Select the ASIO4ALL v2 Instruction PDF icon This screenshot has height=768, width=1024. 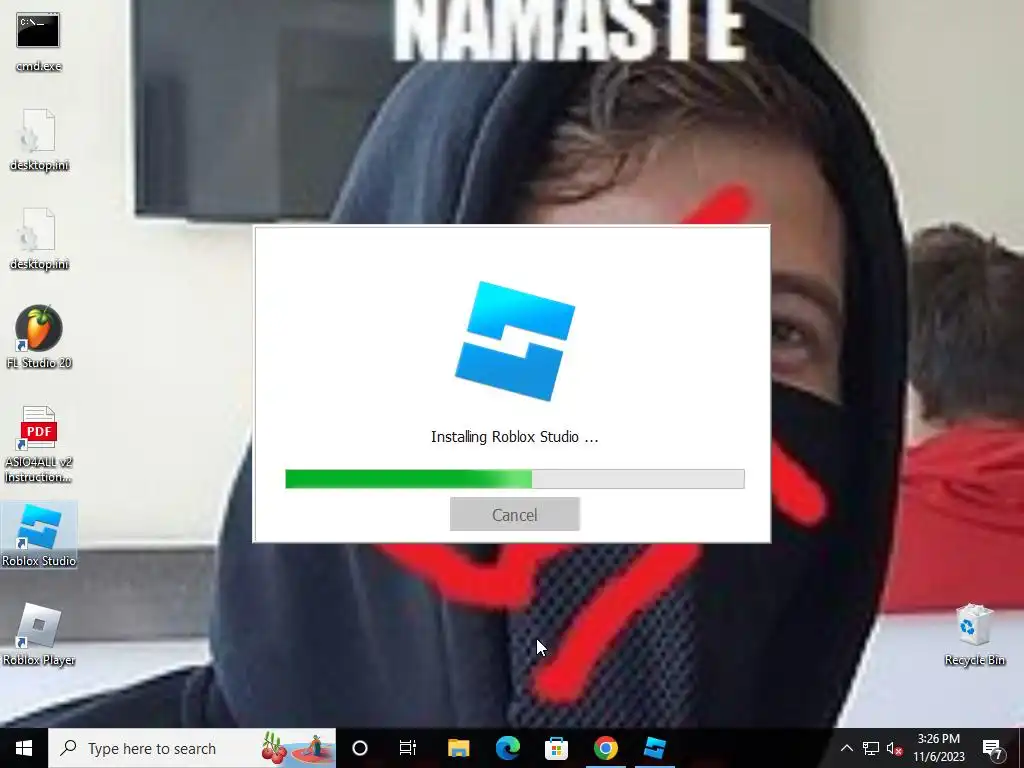tap(39, 444)
